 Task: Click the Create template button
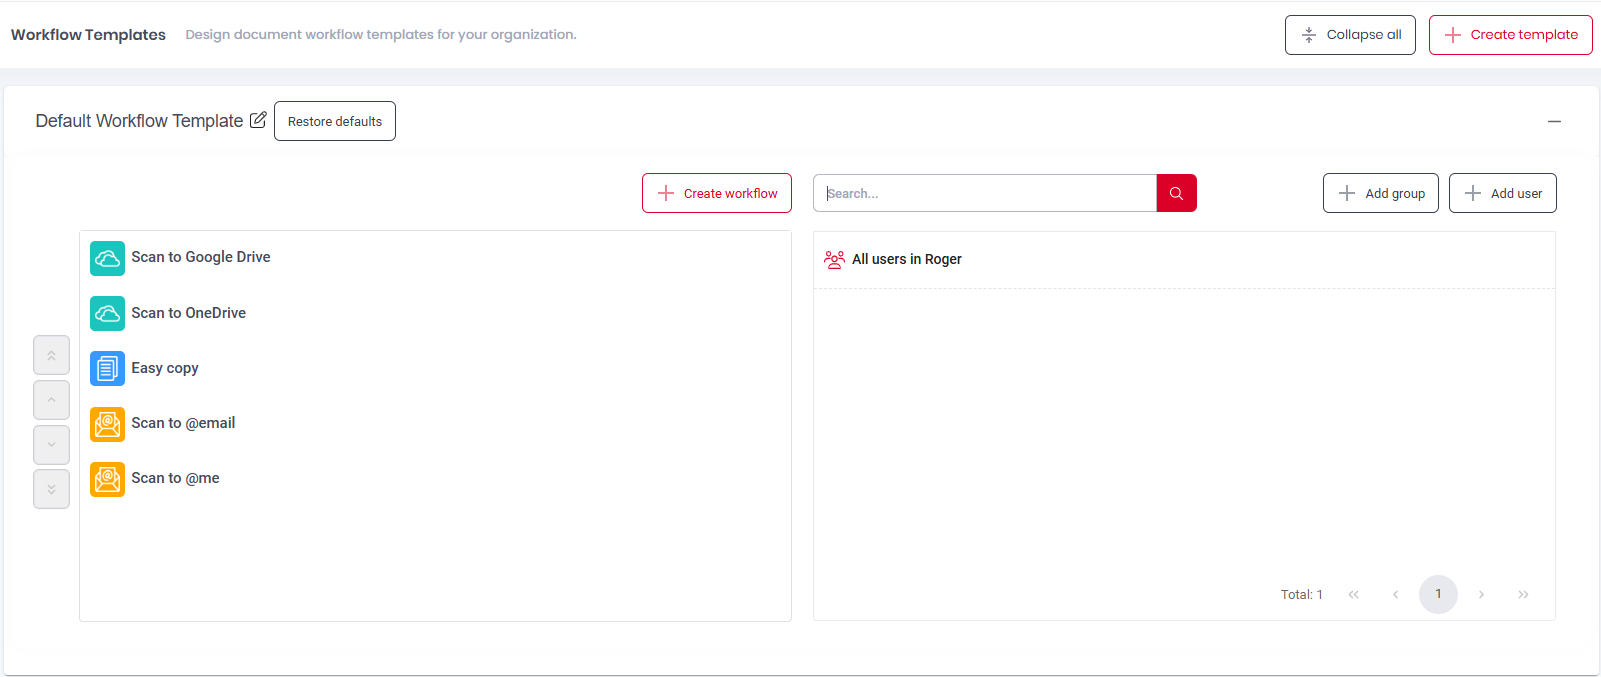[x=1510, y=35]
